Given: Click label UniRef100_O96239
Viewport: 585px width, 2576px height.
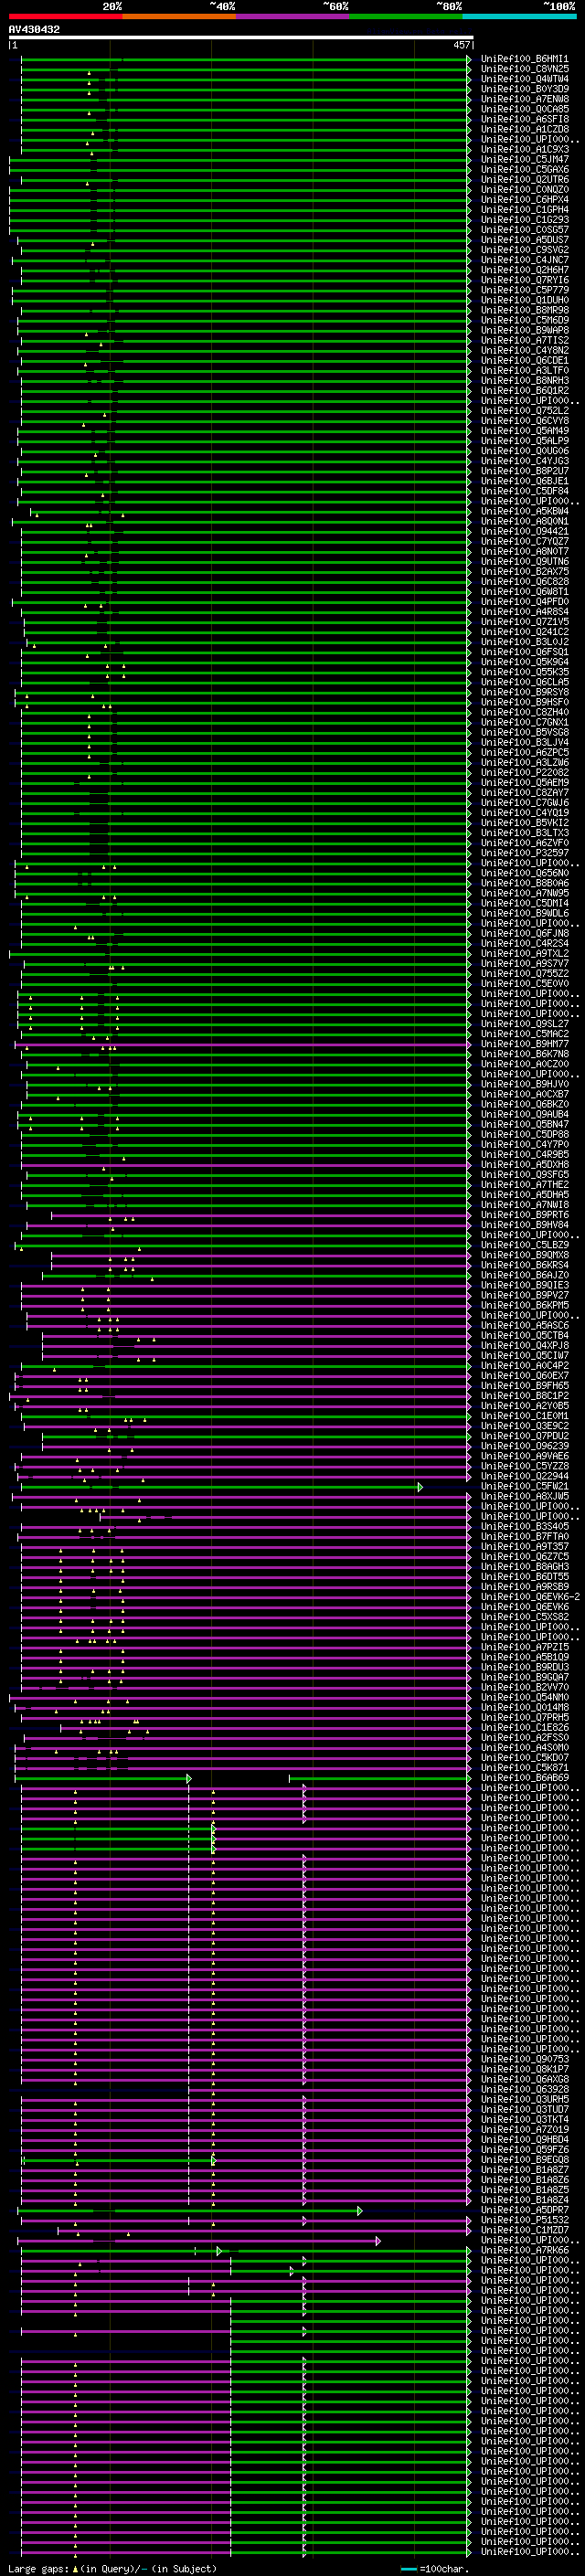Looking at the screenshot, I should (x=525, y=1446).
